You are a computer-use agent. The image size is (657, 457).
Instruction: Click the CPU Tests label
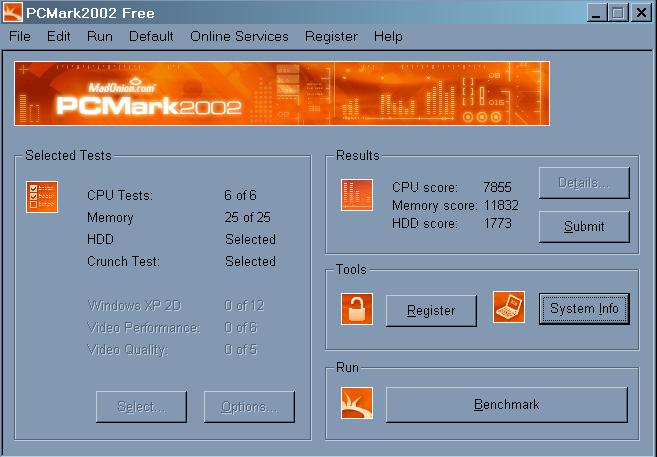coord(120,195)
